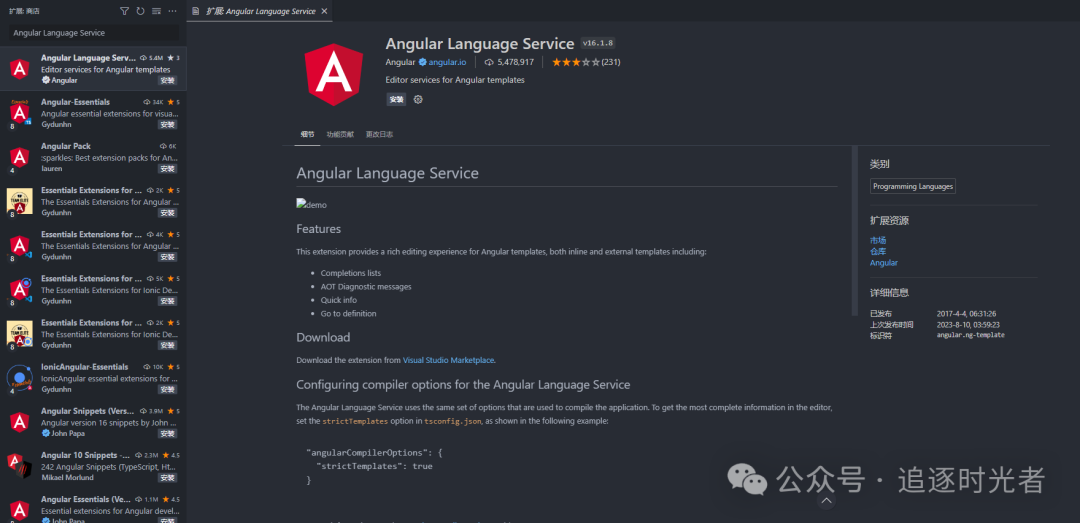
Task: Click the 2017-4-4, 06:31:26 published date
Action: point(966,314)
